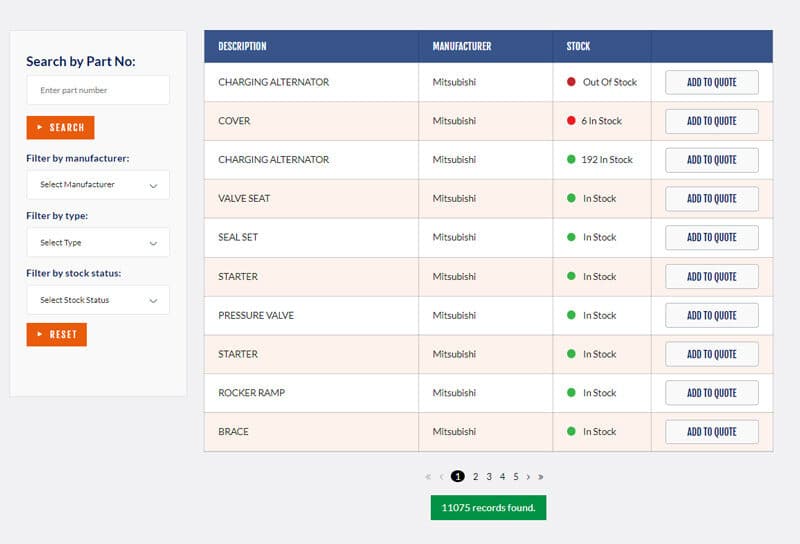This screenshot has height=544, width=800.
Task: Focus the Enter part number field
Action: (x=98, y=90)
